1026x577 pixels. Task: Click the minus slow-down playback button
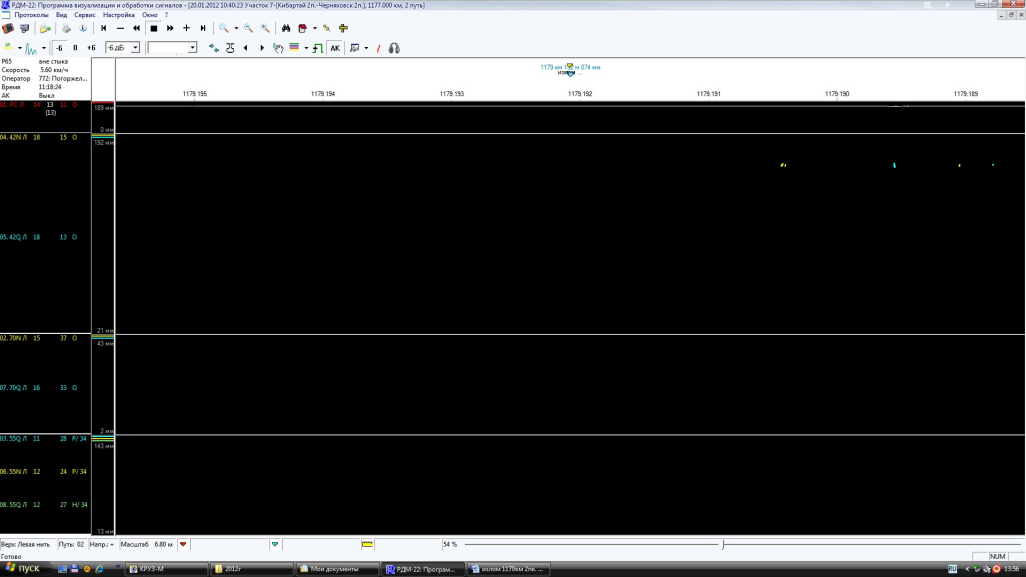(x=120, y=29)
